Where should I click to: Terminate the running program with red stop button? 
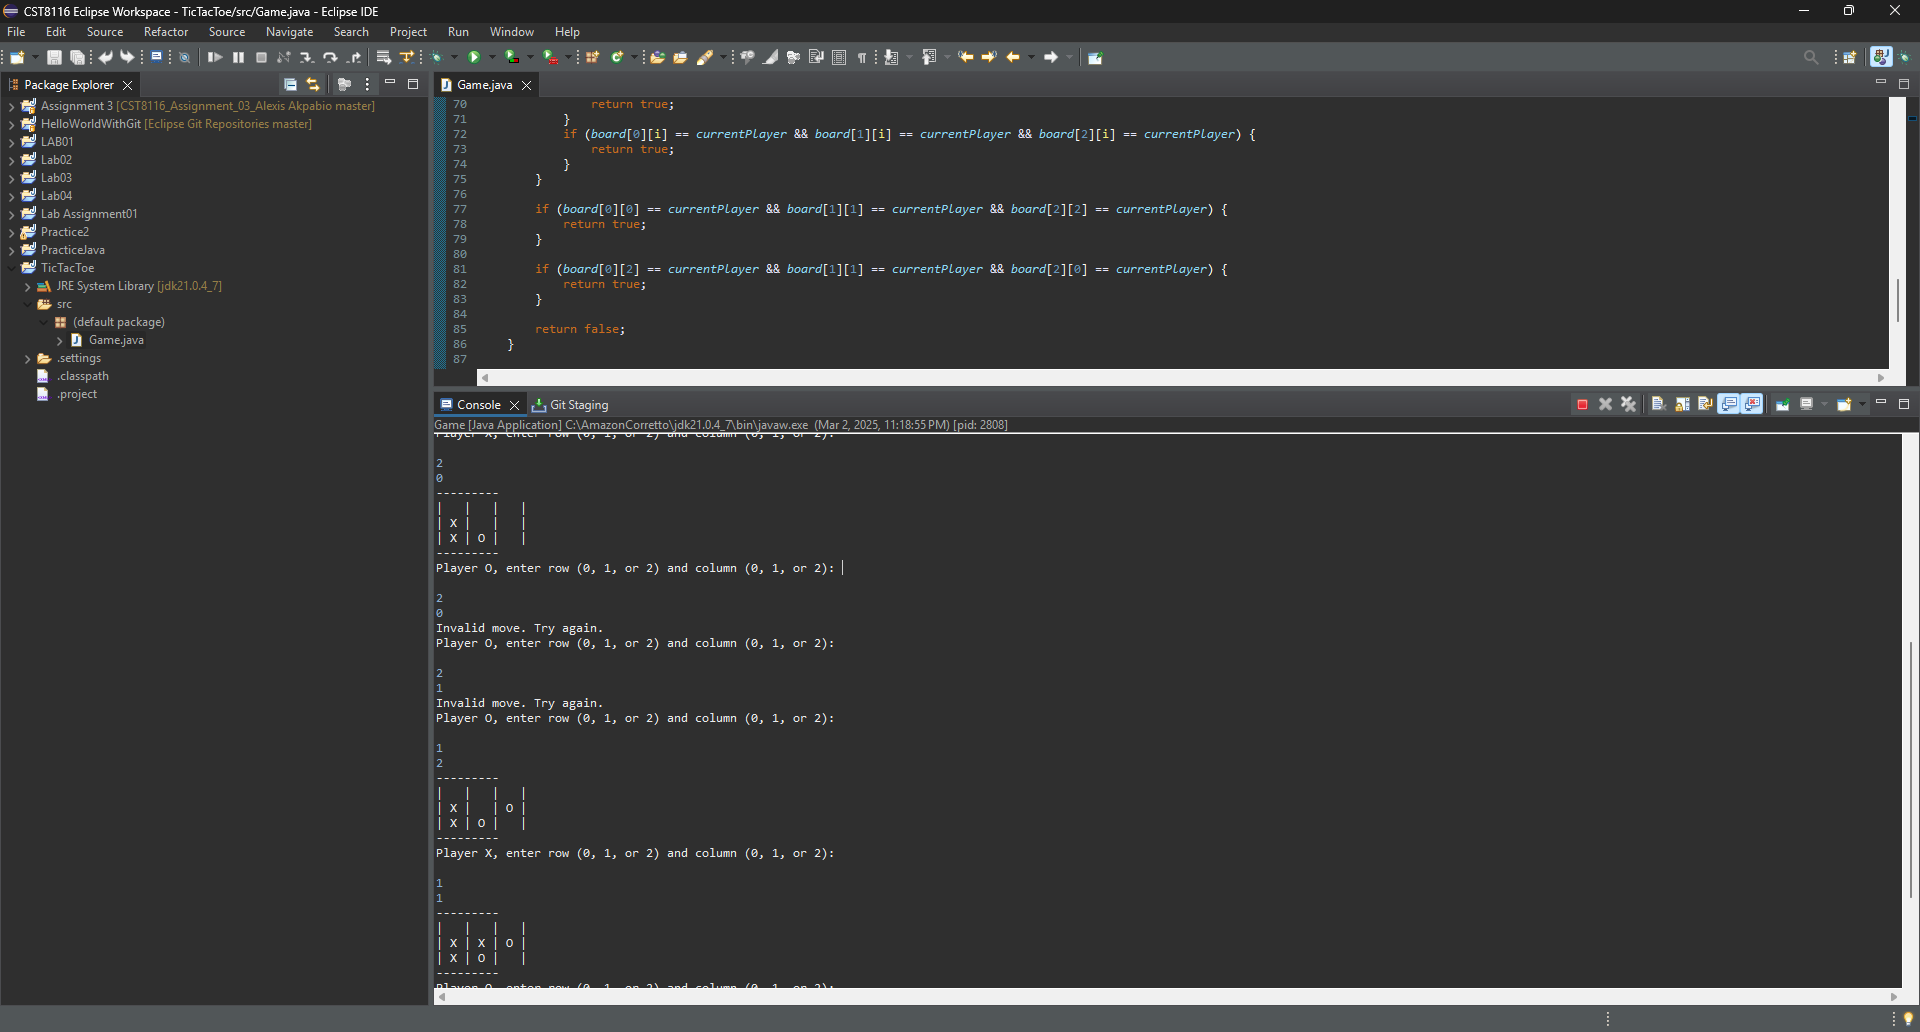tap(1582, 405)
